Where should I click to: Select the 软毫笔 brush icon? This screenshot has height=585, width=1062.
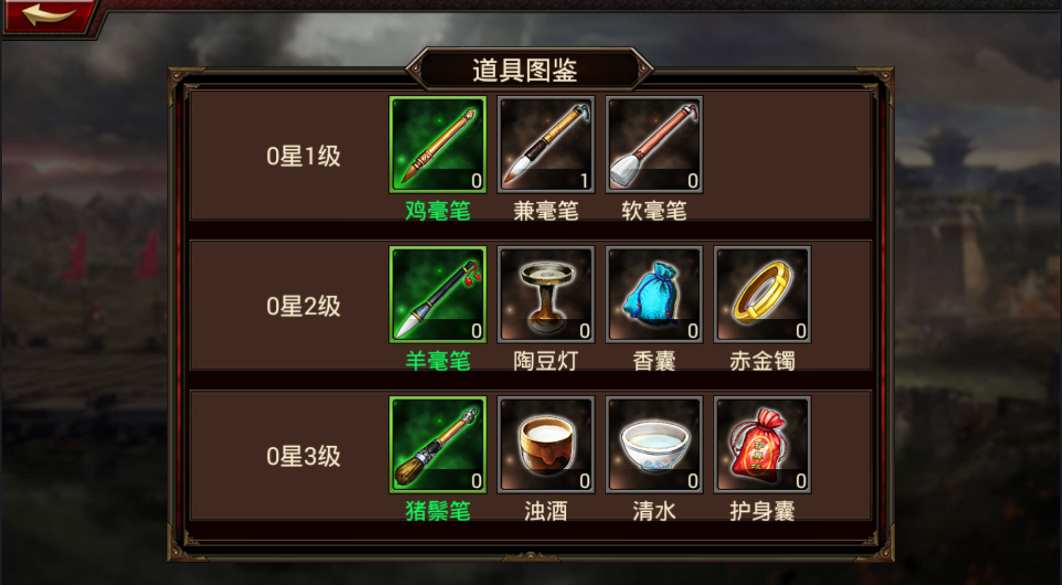click(x=654, y=144)
